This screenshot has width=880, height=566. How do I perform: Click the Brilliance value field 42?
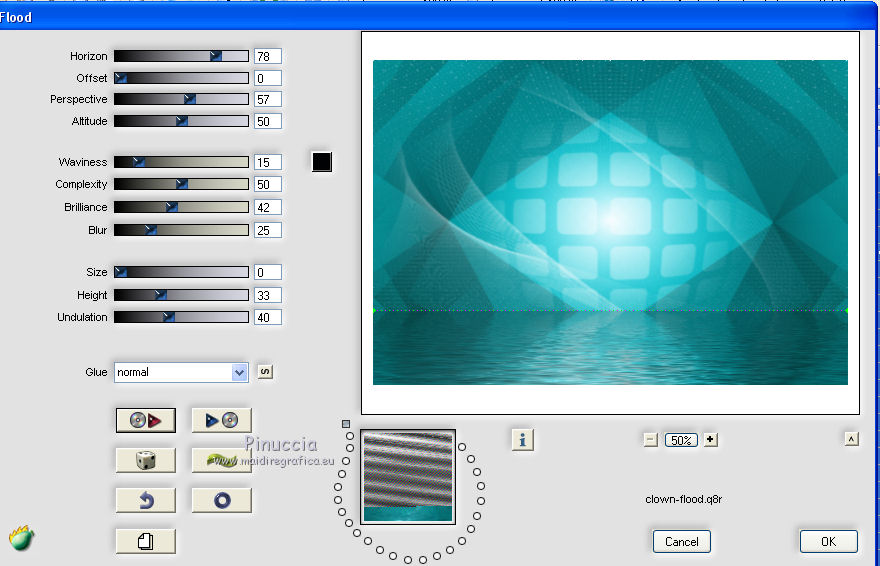coord(268,207)
